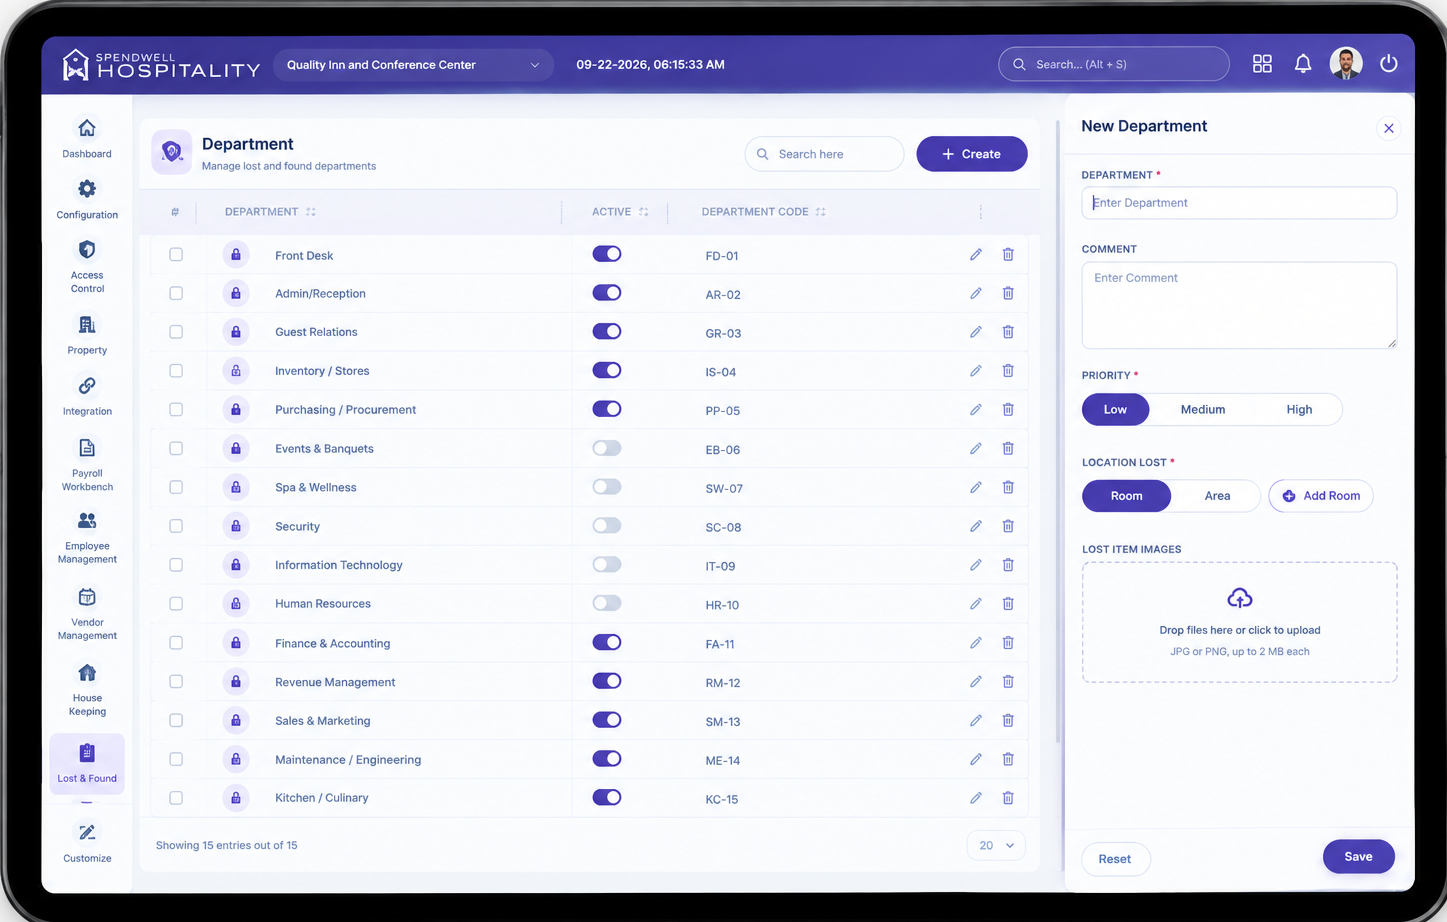Focus the Enter Department input field
The width and height of the screenshot is (1447, 922).
(x=1239, y=203)
